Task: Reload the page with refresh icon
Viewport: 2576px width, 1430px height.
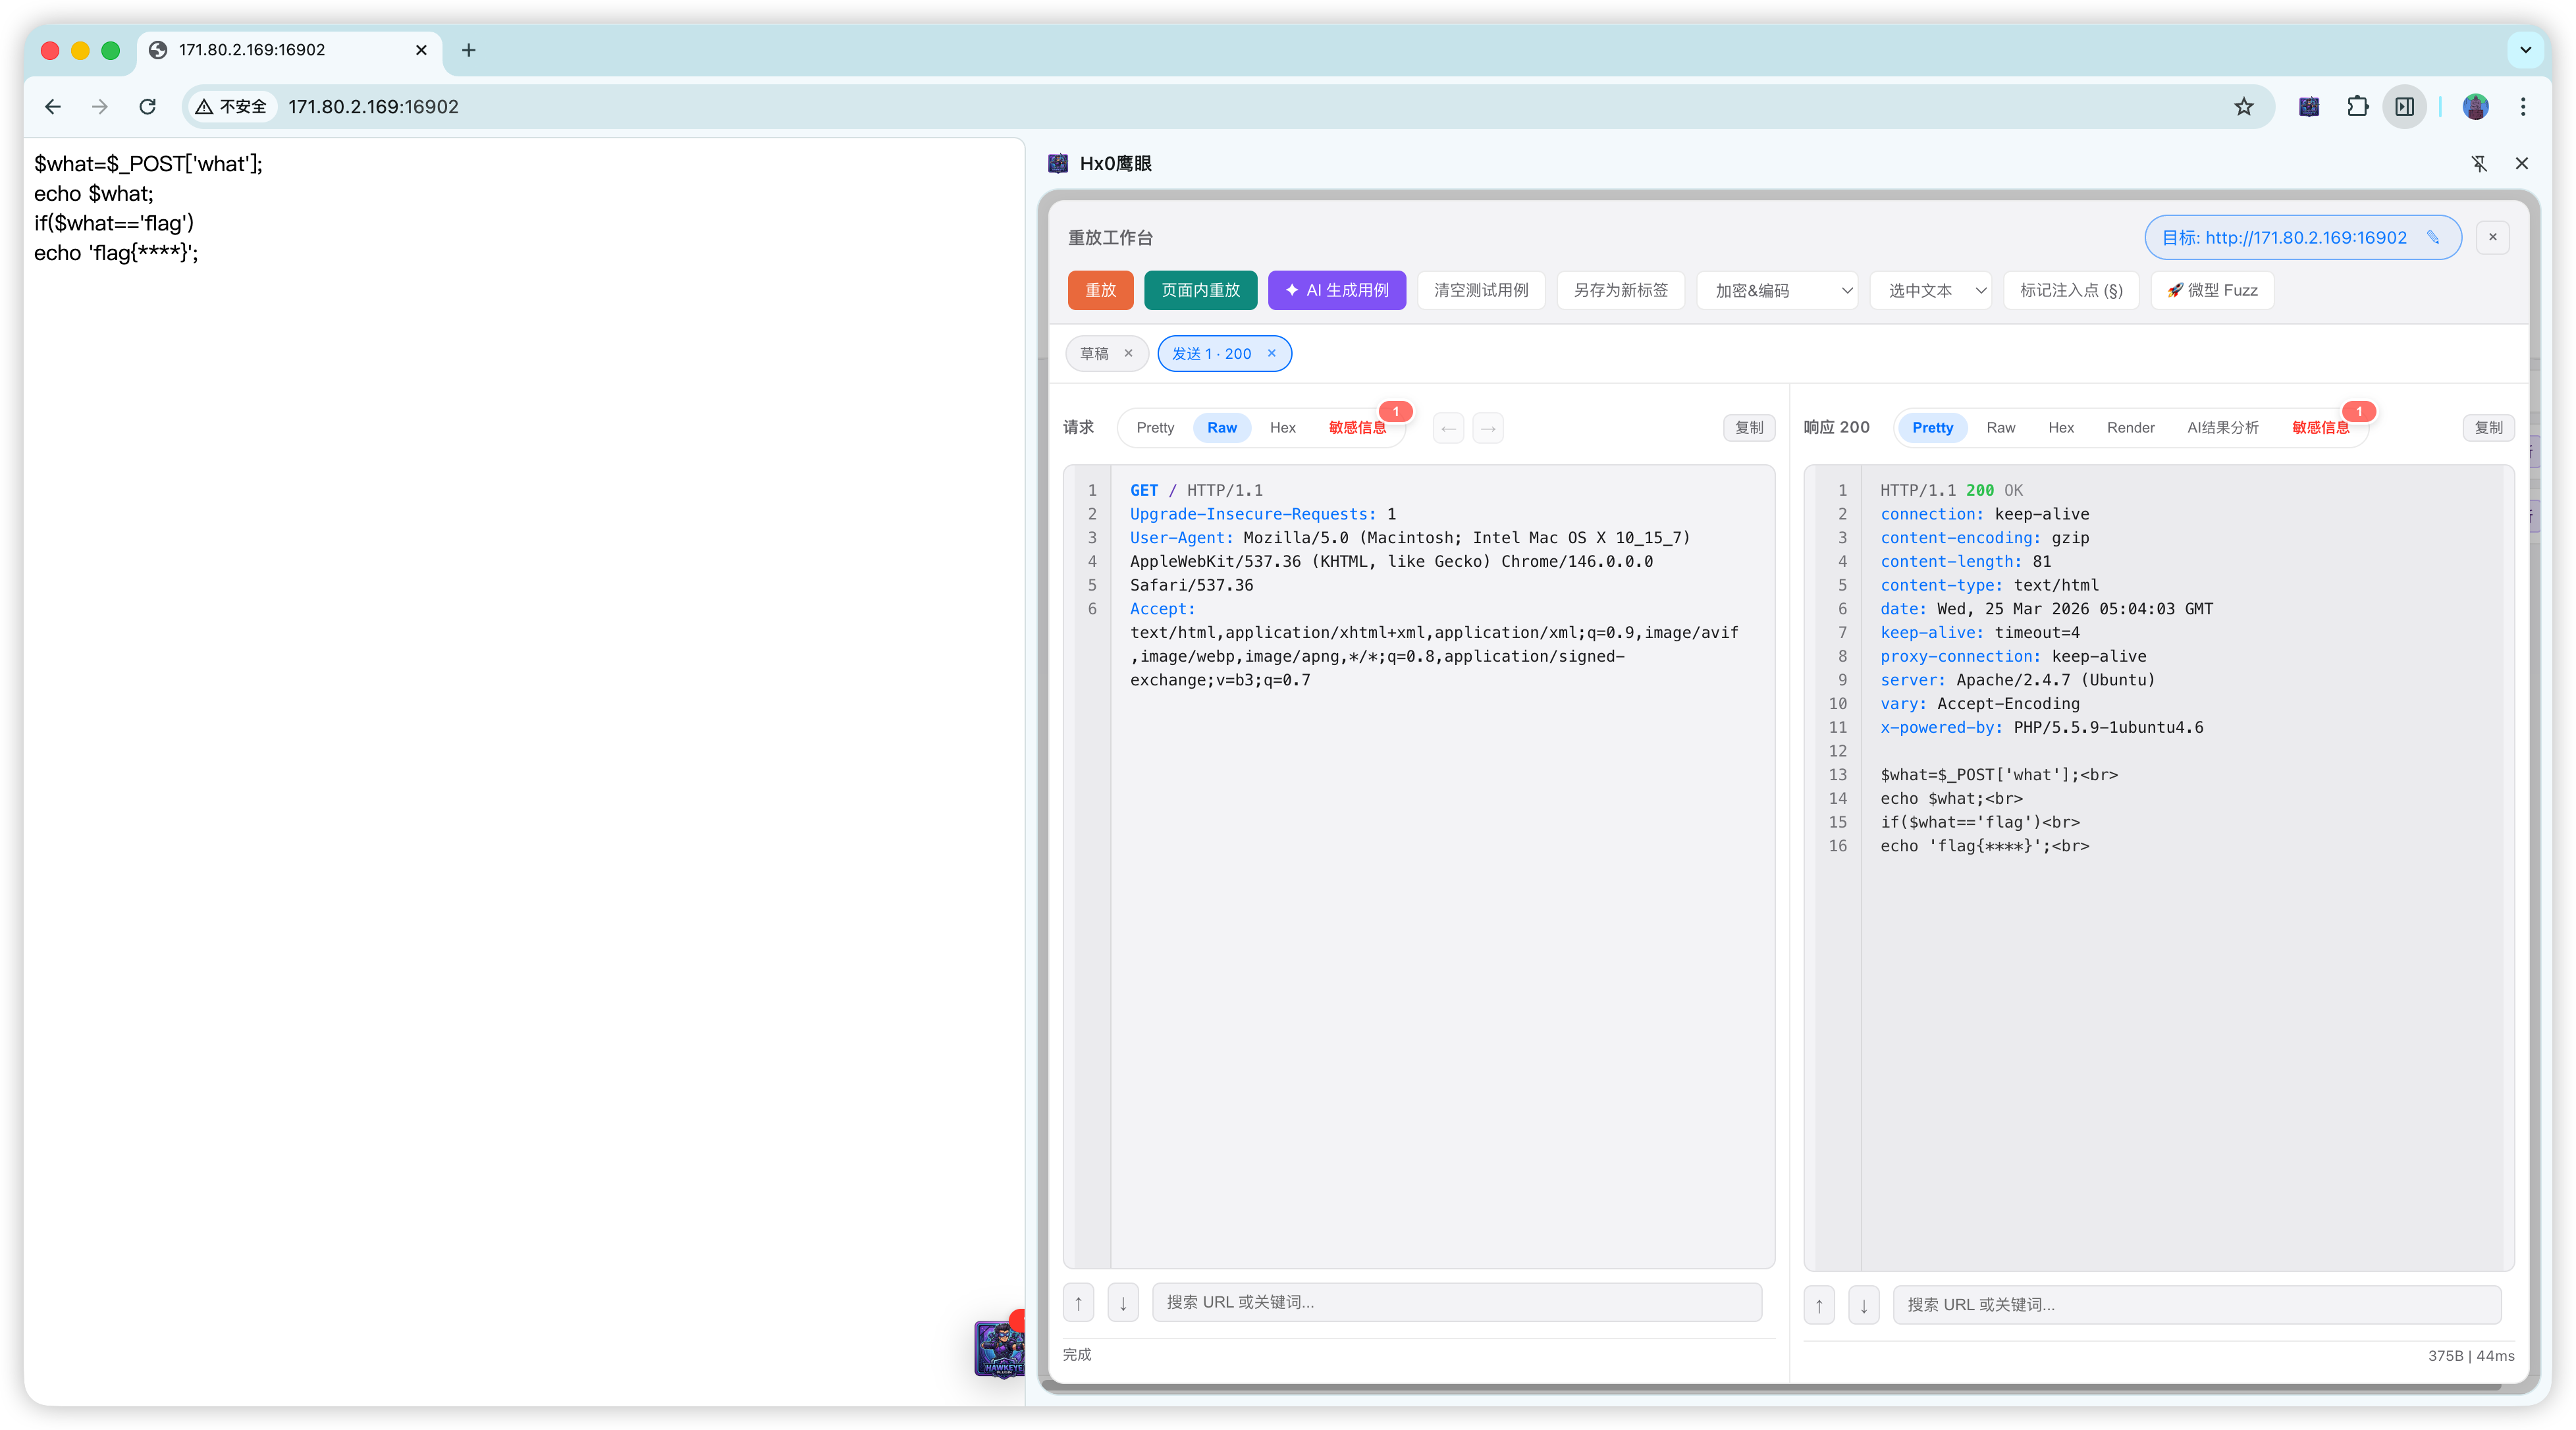Action: pyautogui.click(x=148, y=107)
